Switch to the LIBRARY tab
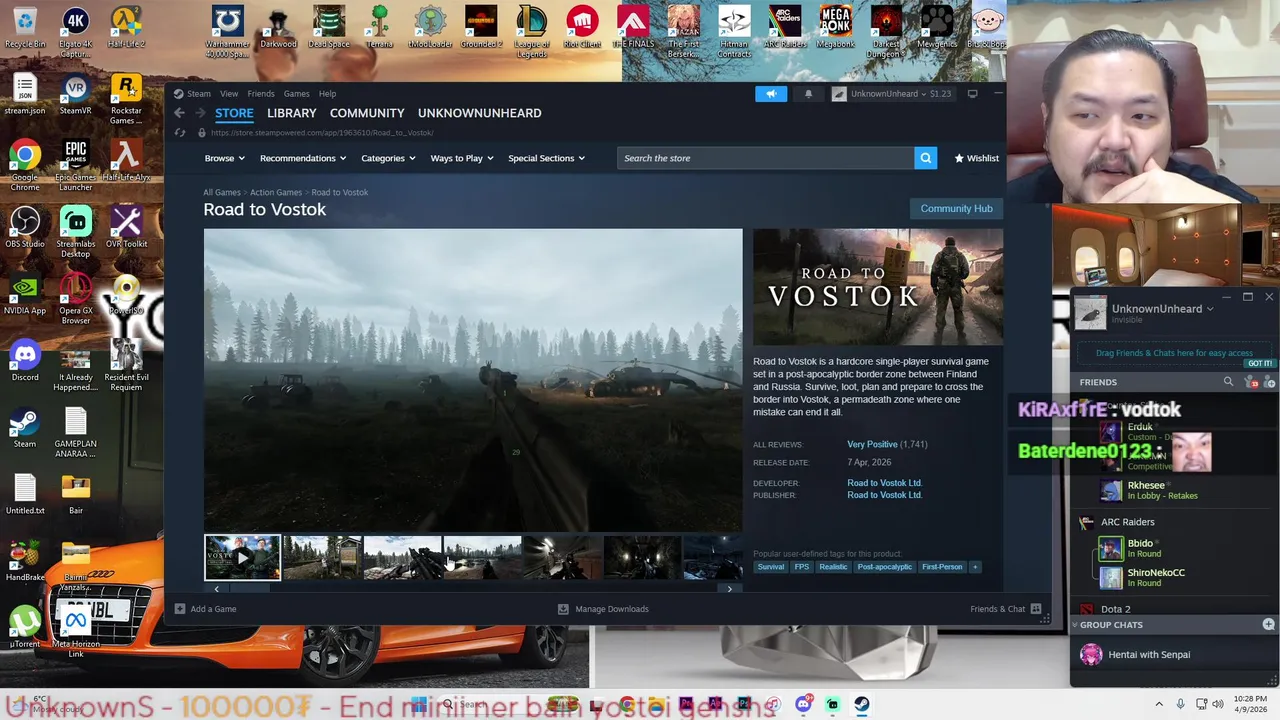1280x720 pixels. click(x=292, y=113)
